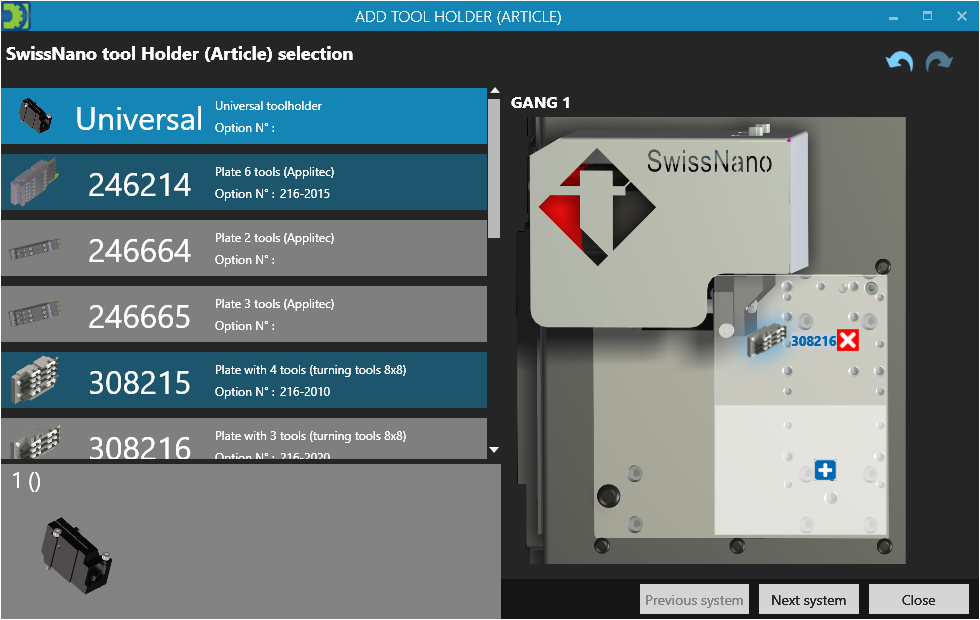This screenshot has height=620, width=980.
Task: Remove tool holder 308216 with red X
Action: (x=848, y=341)
